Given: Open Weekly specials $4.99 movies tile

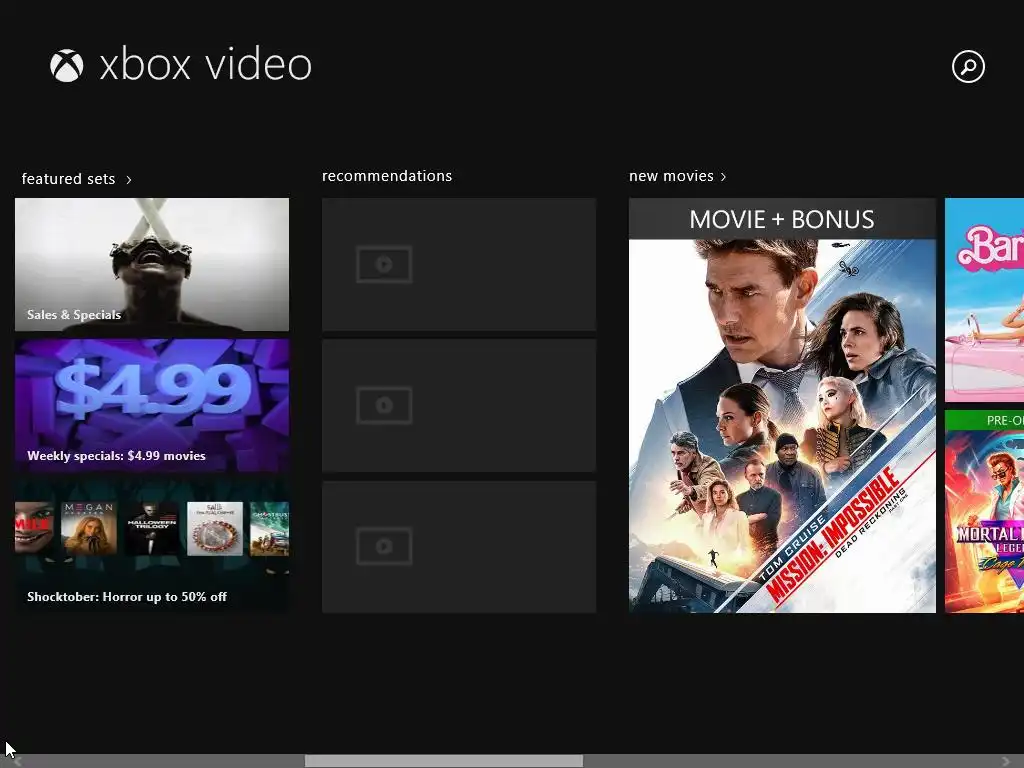Looking at the screenshot, I should pos(152,405).
